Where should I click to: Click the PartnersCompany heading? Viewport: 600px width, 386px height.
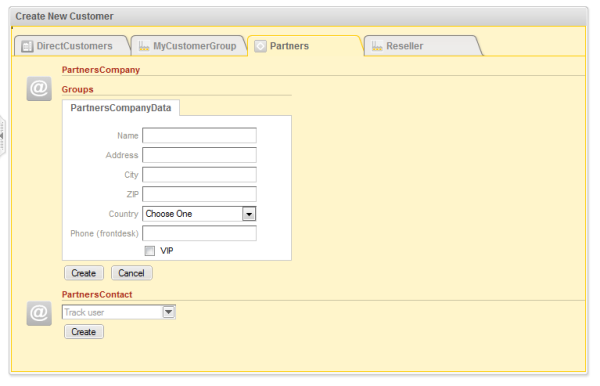[101, 70]
